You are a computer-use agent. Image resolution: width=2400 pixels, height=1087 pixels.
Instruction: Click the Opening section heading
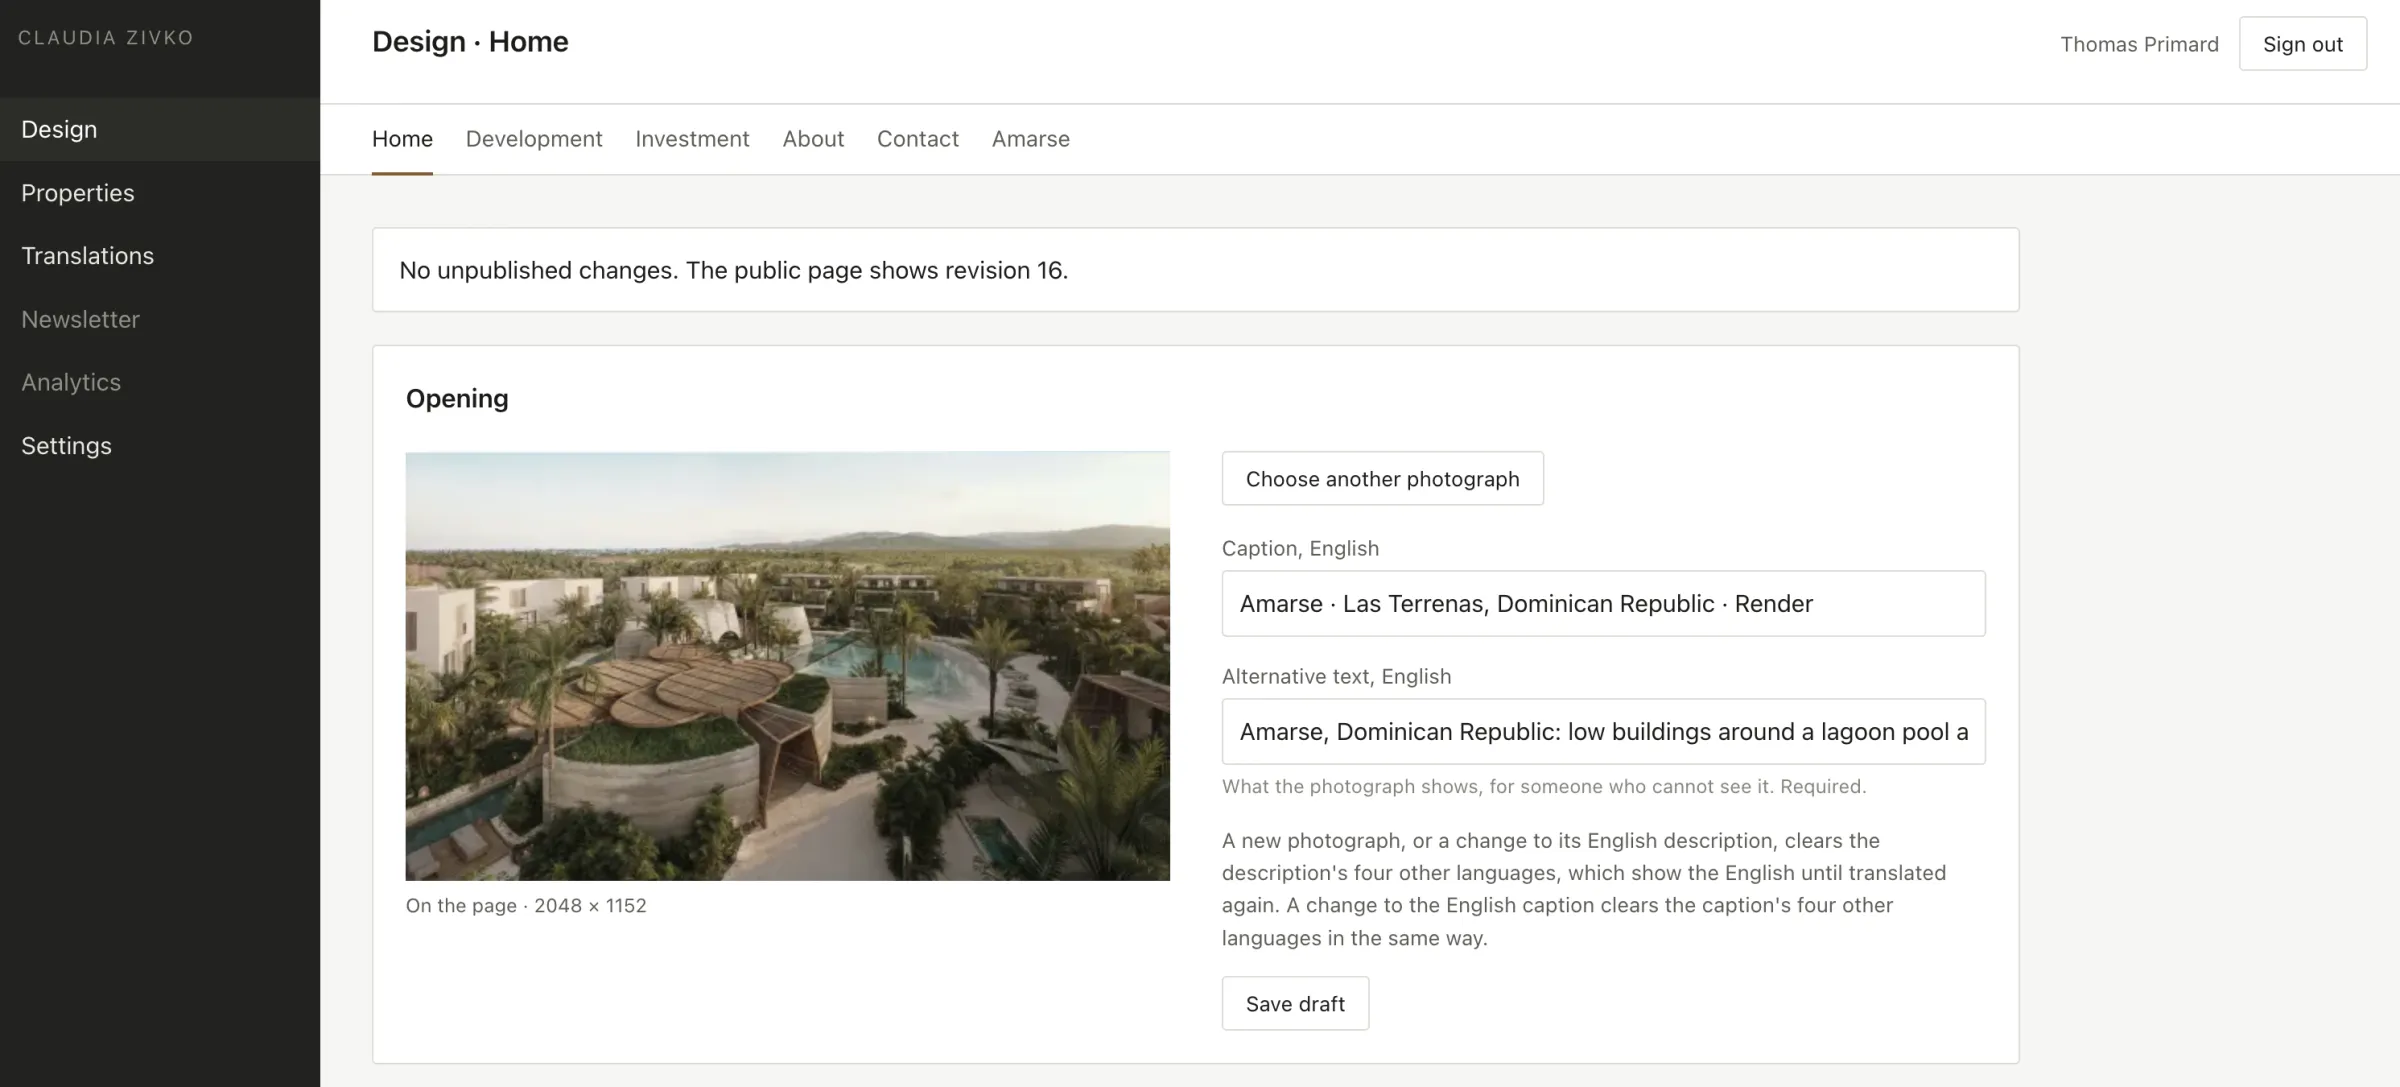point(457,398)
